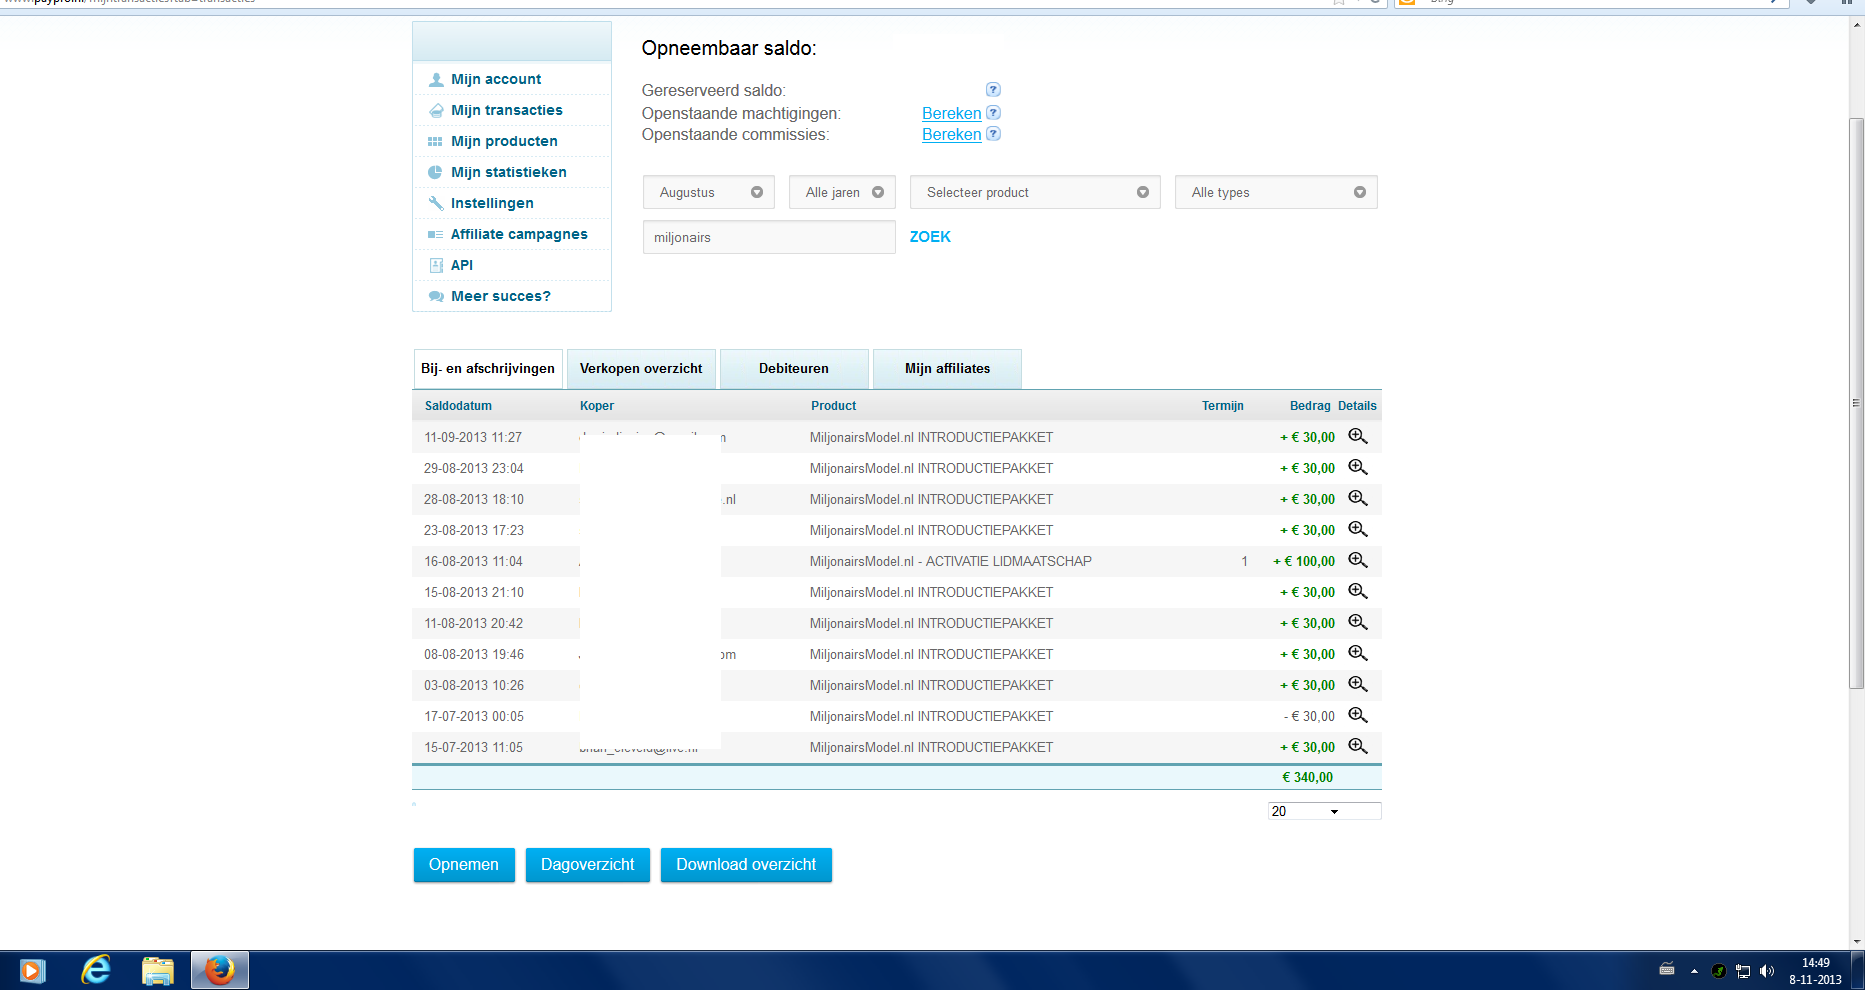Open the Alle types dropdown

1276,192
